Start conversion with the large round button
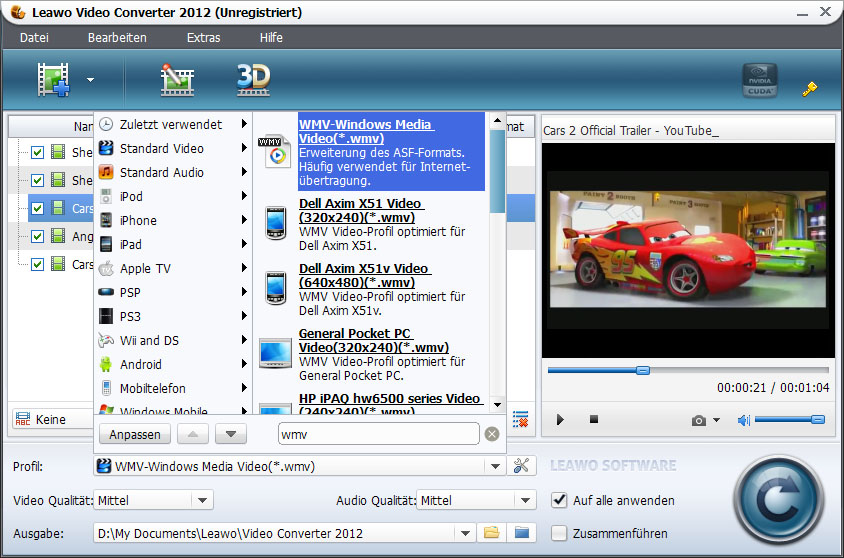844x558 pixels. (x=779, y=498)
